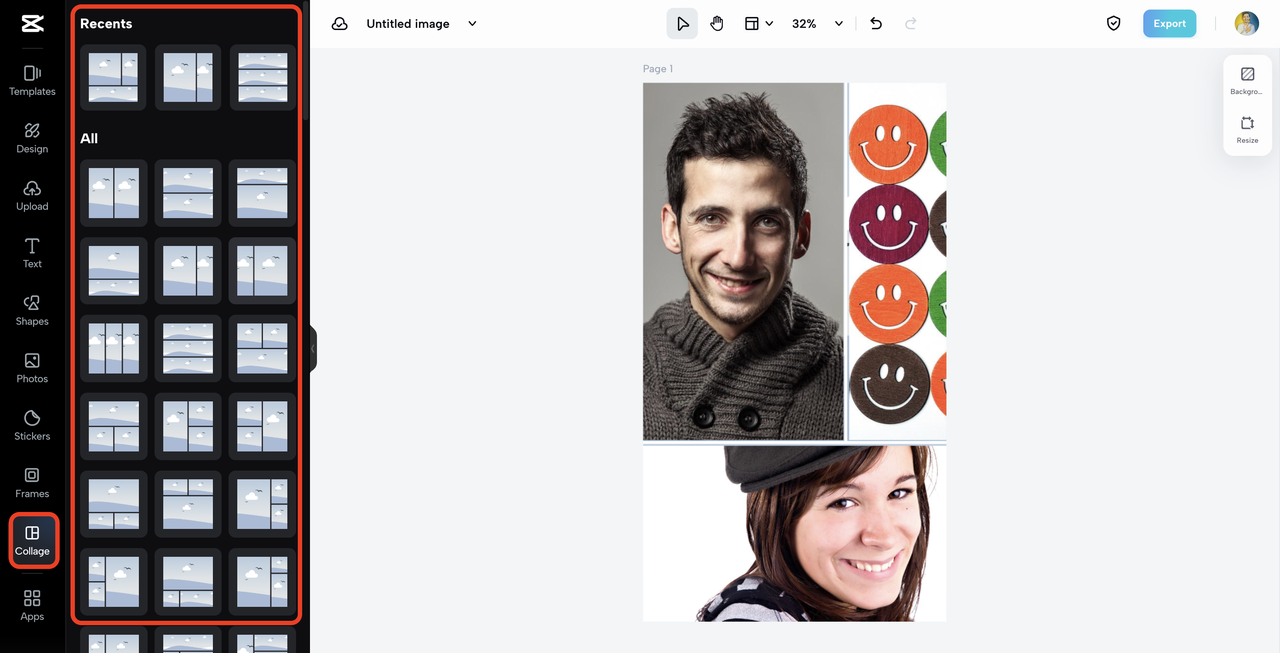
Task: Choose All layout with narrow left column
Action: (x=263, y=271)
